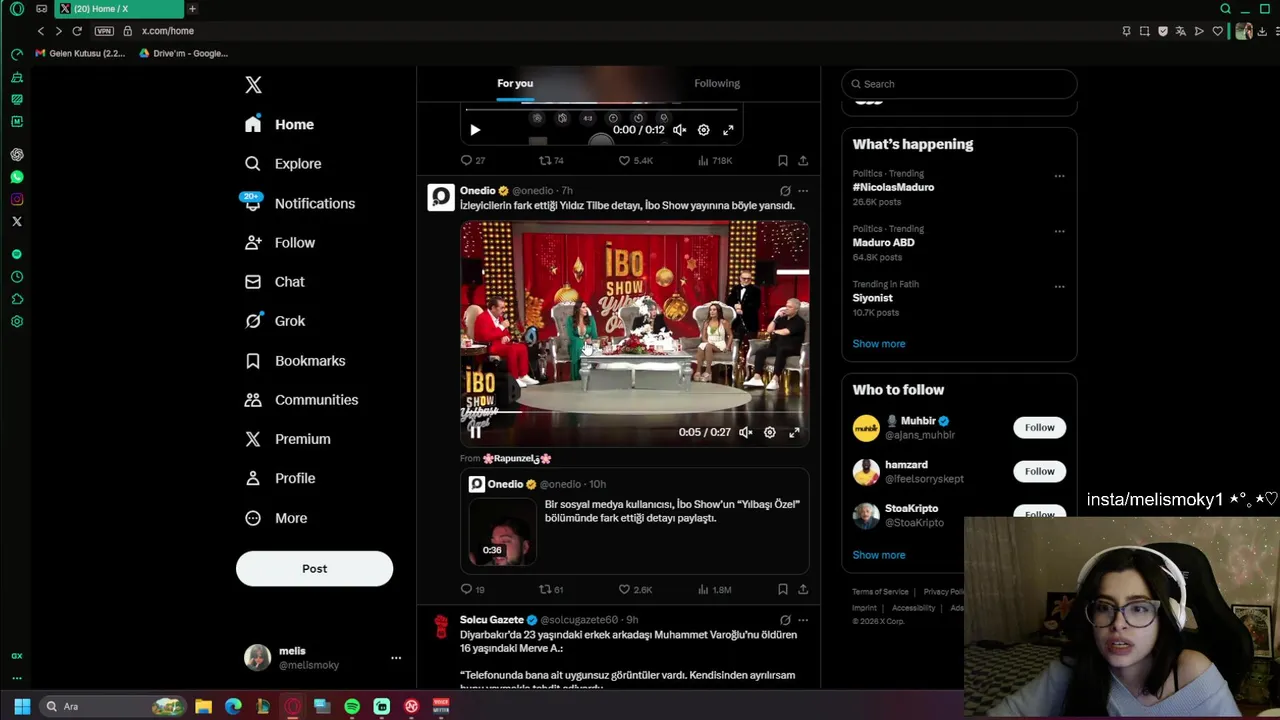This screenshot has height=720, width=1280.
Task: Pause the playing İbo Show video
Action: (476, 432)
